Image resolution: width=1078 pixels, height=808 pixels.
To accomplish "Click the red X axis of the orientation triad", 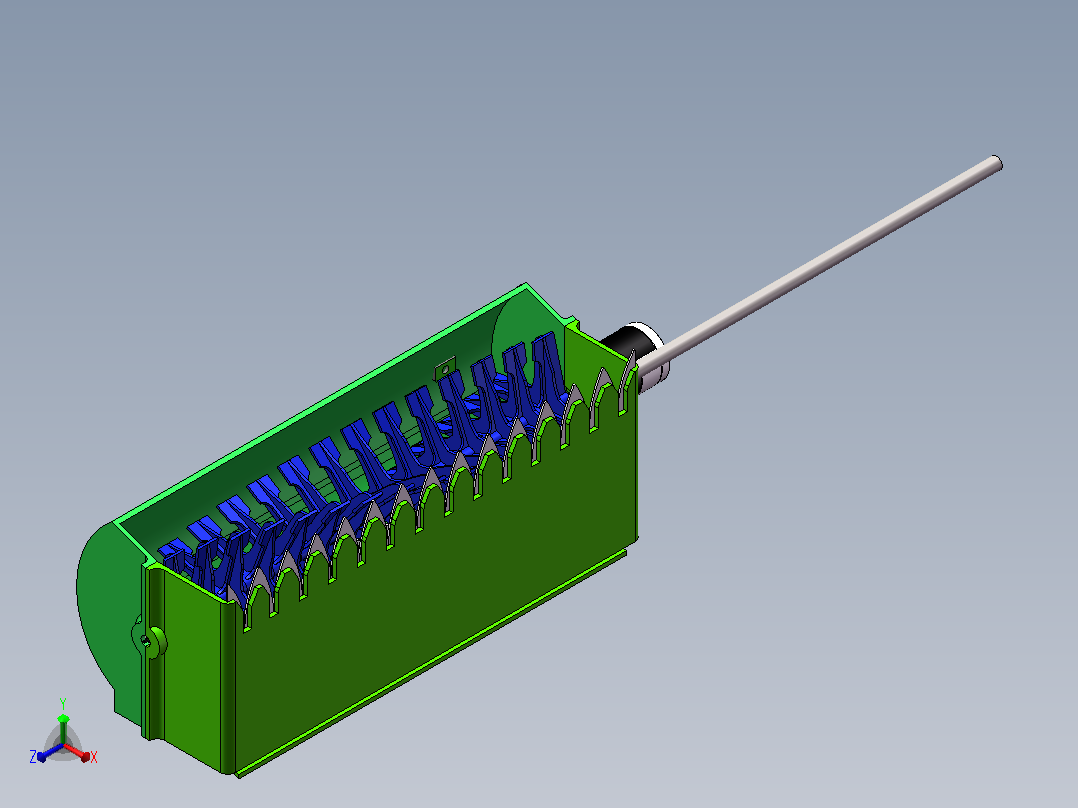I will [x=81, y=754].
